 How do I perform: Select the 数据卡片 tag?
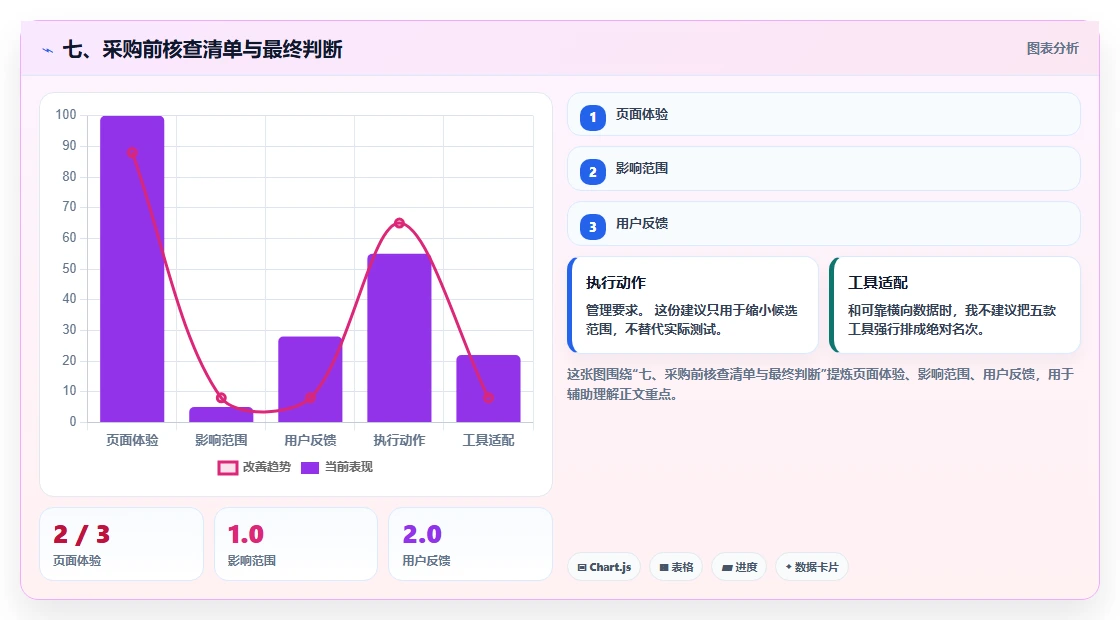point(811,567)
